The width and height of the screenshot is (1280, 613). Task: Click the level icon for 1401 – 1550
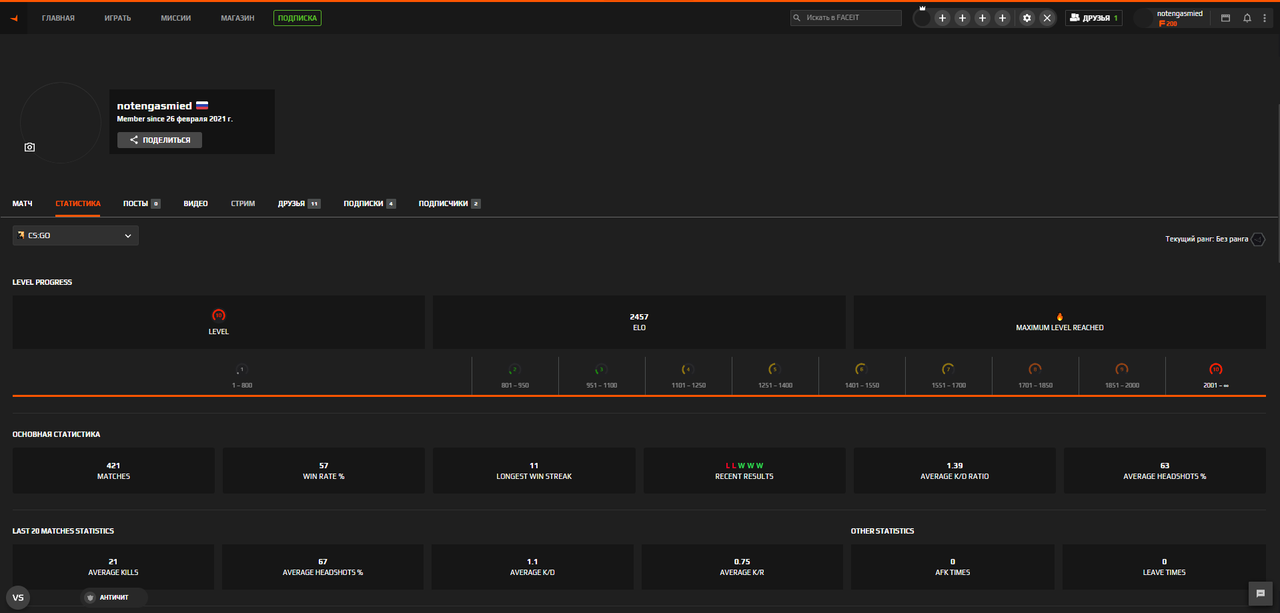[x=861, y=369]
